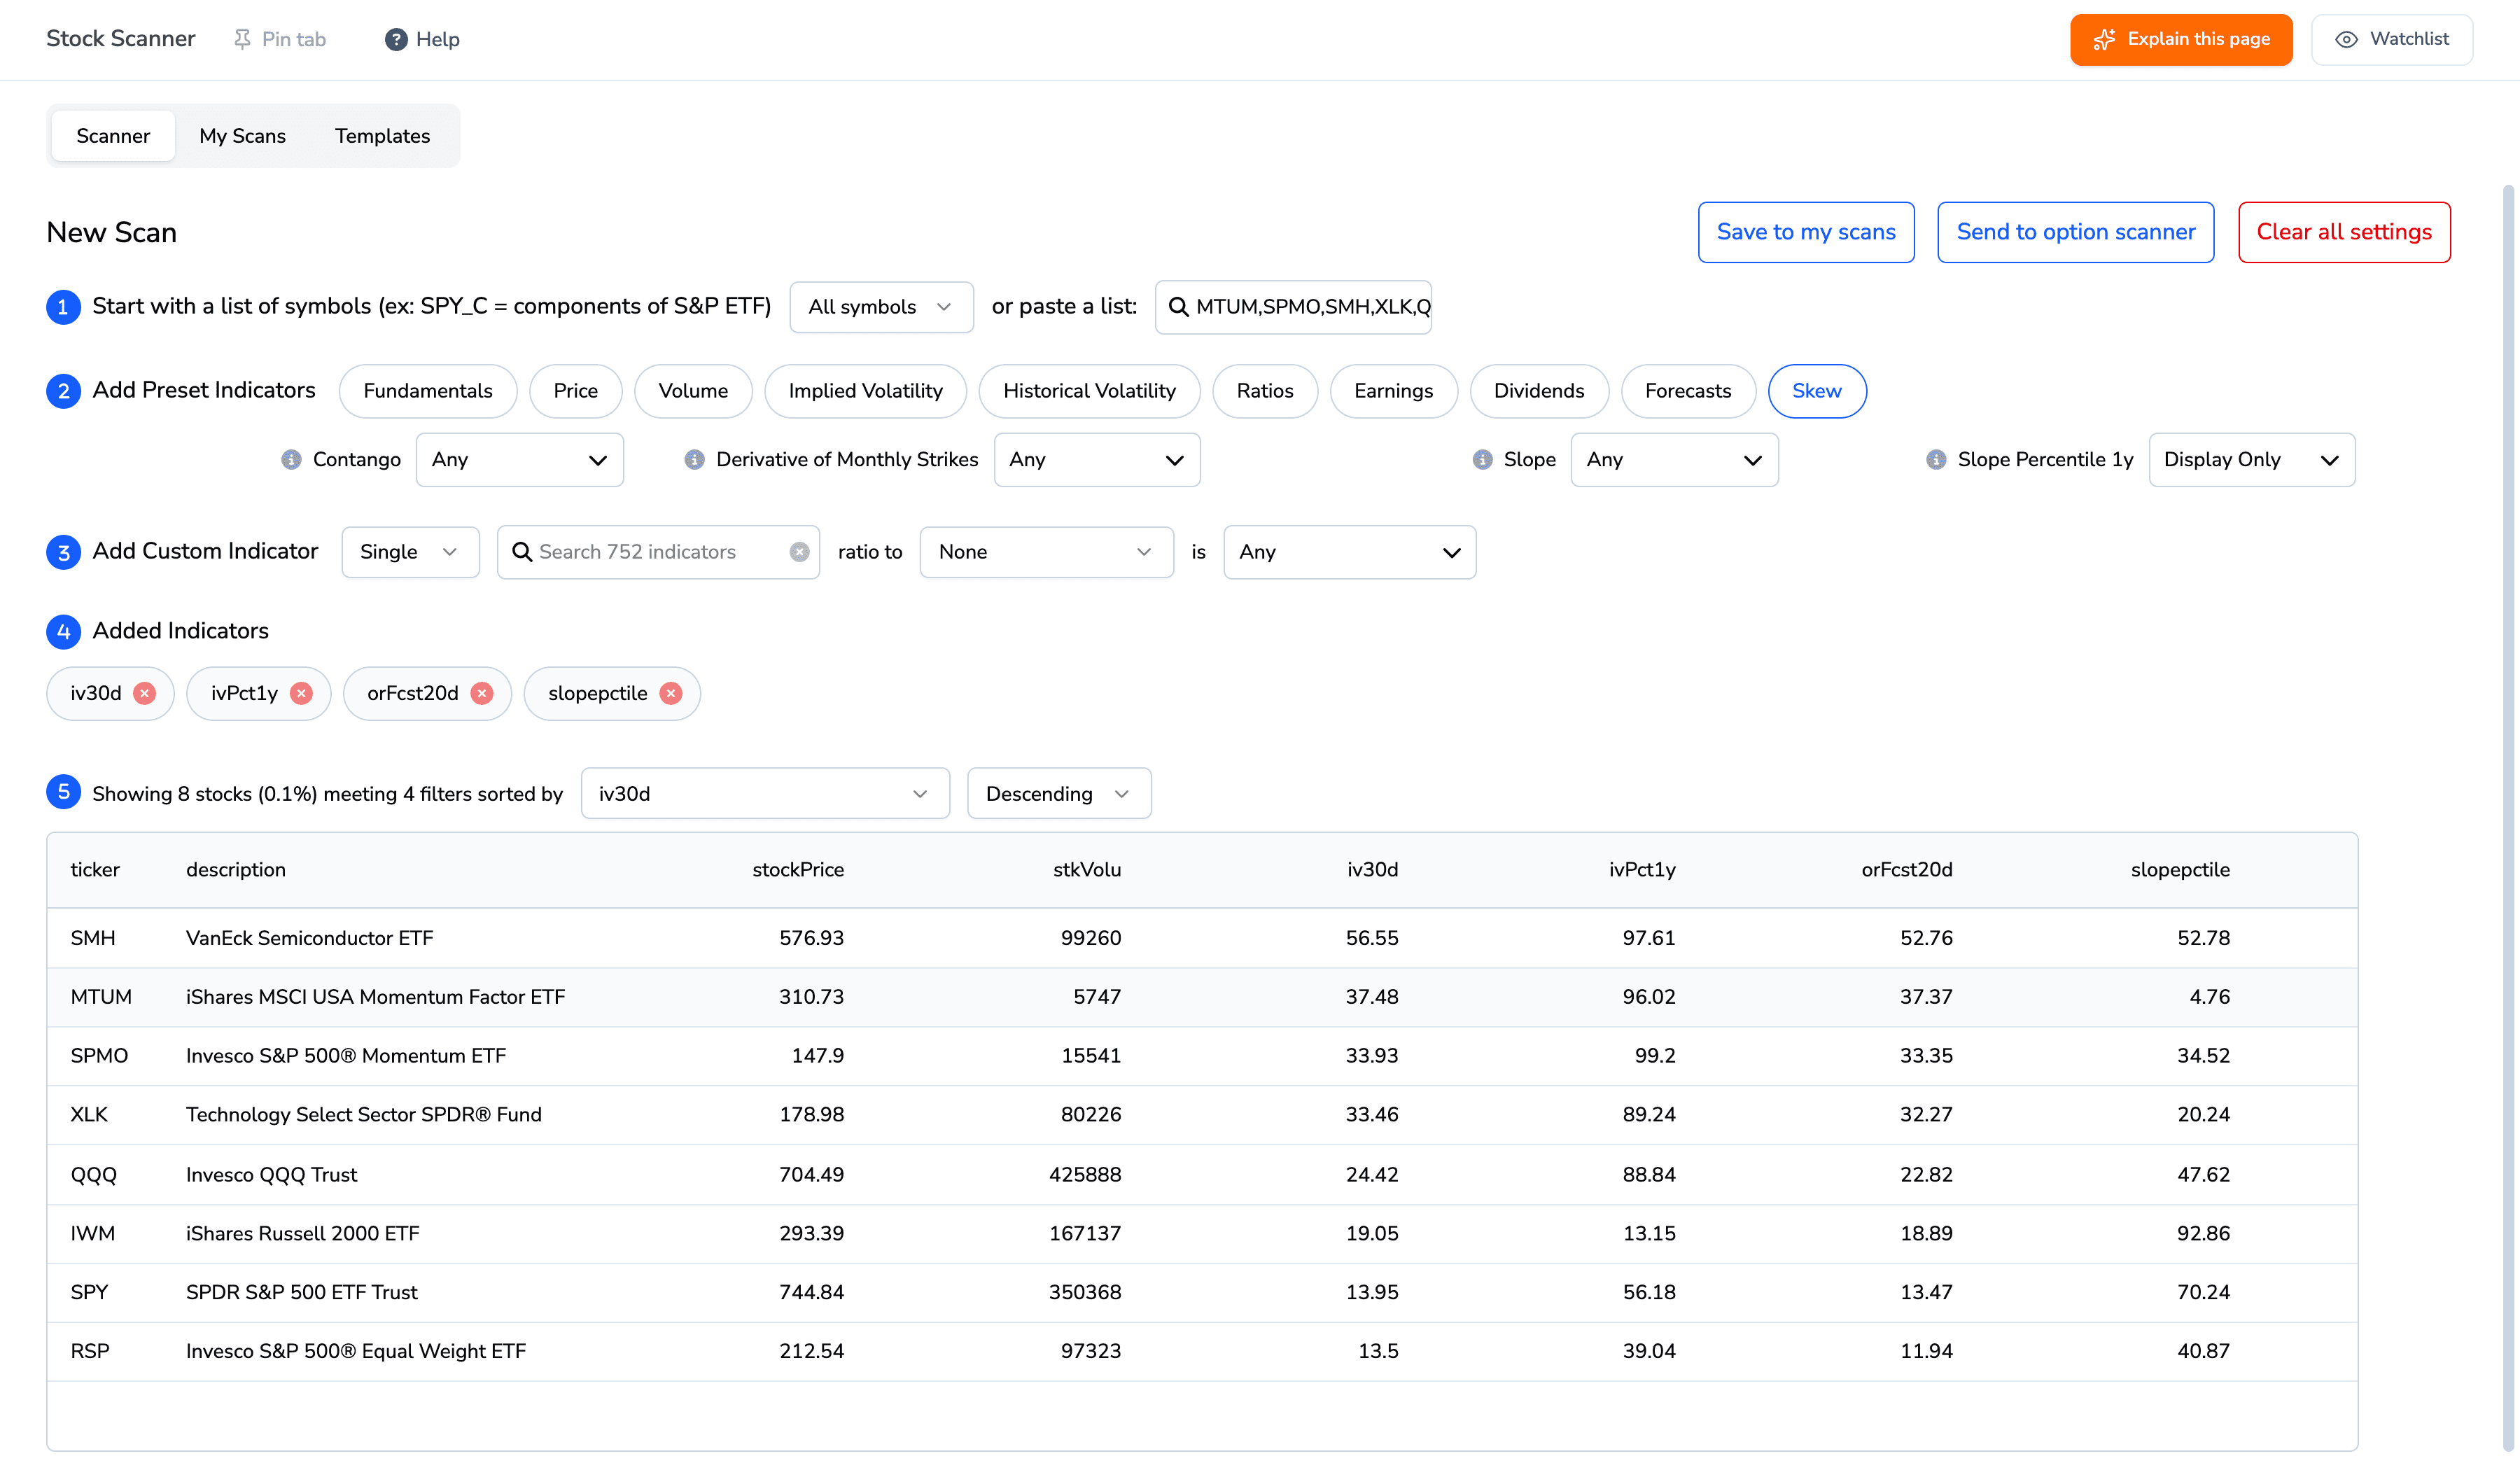Click the iShares Russell 2000 ETF description
Image resolution: width=2520 pixels, height=1484 pixels.
pos(303,1233)
